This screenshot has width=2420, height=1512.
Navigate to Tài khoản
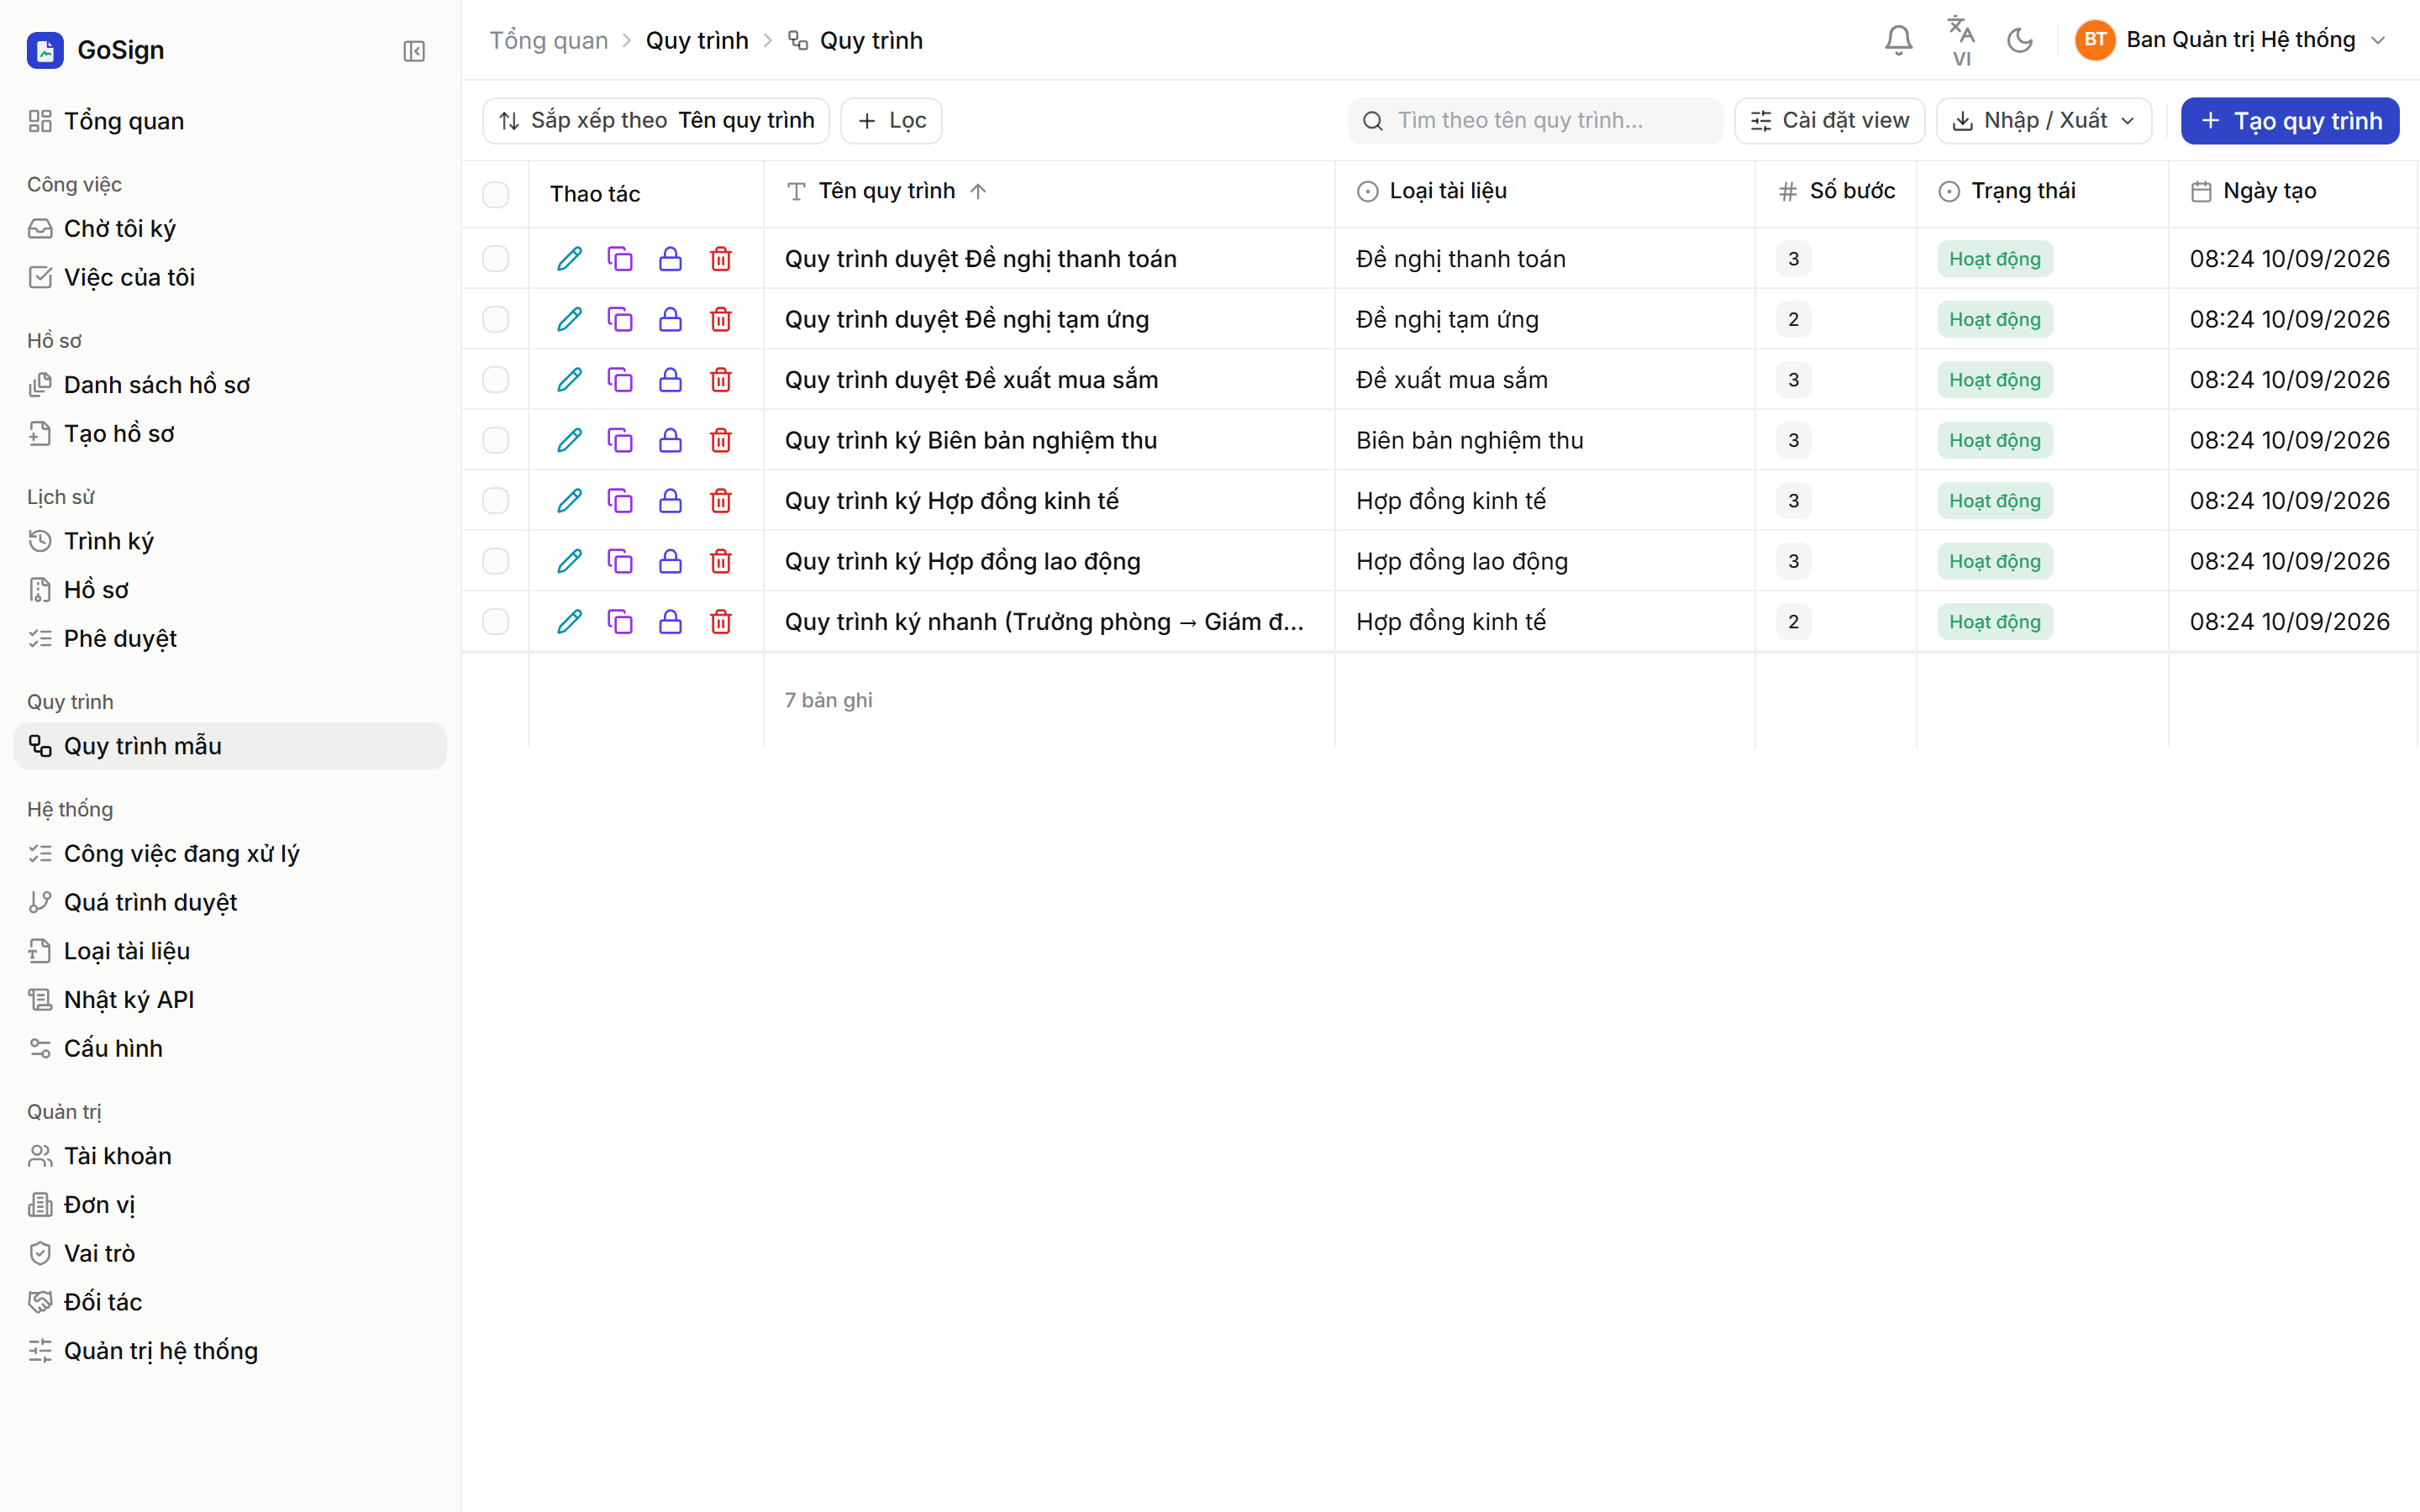(230, 1156)
